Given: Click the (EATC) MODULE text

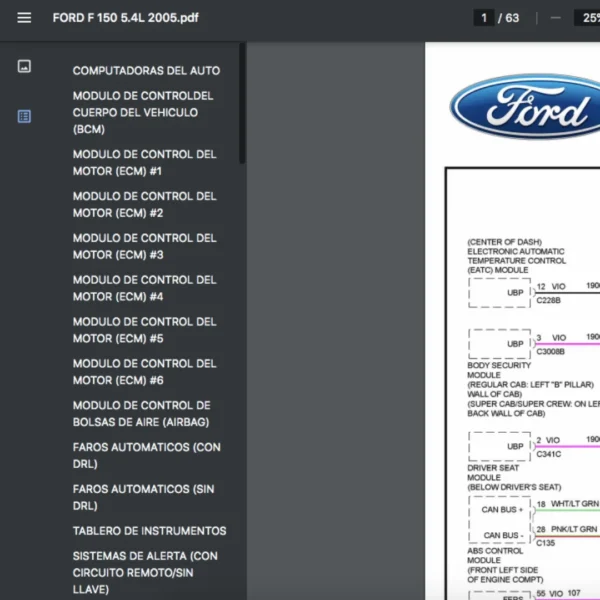Looking at the screenshot, I should pyautogui.click(x=497, y=270).
